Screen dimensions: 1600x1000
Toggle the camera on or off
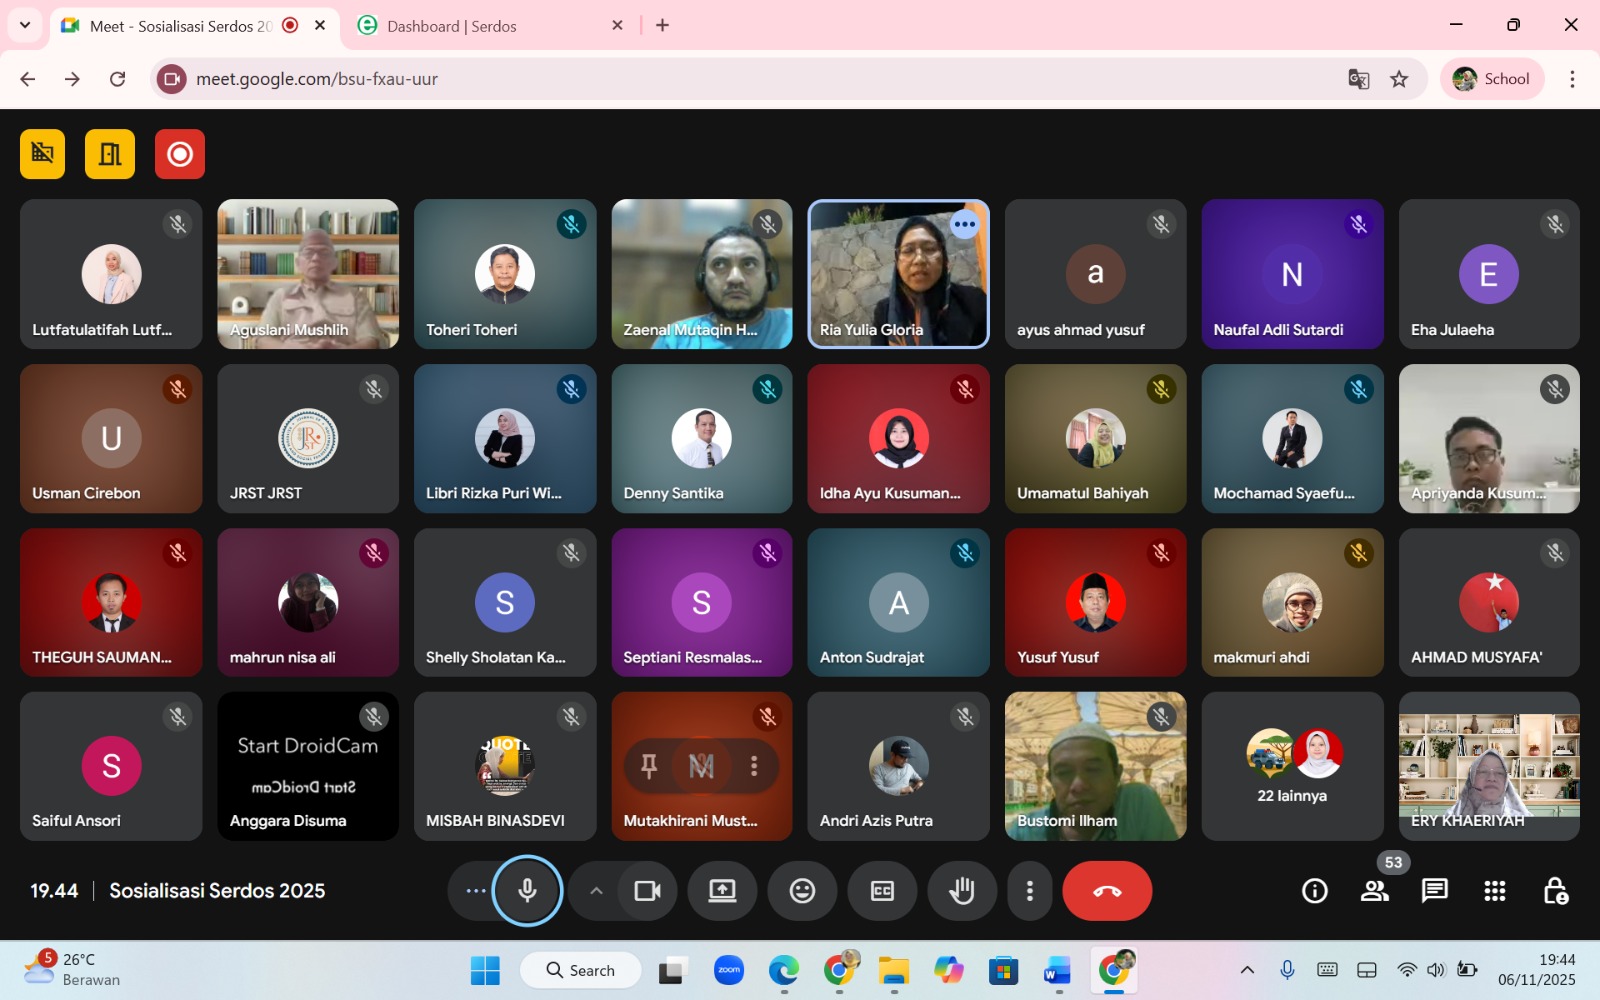click(647, 890)
